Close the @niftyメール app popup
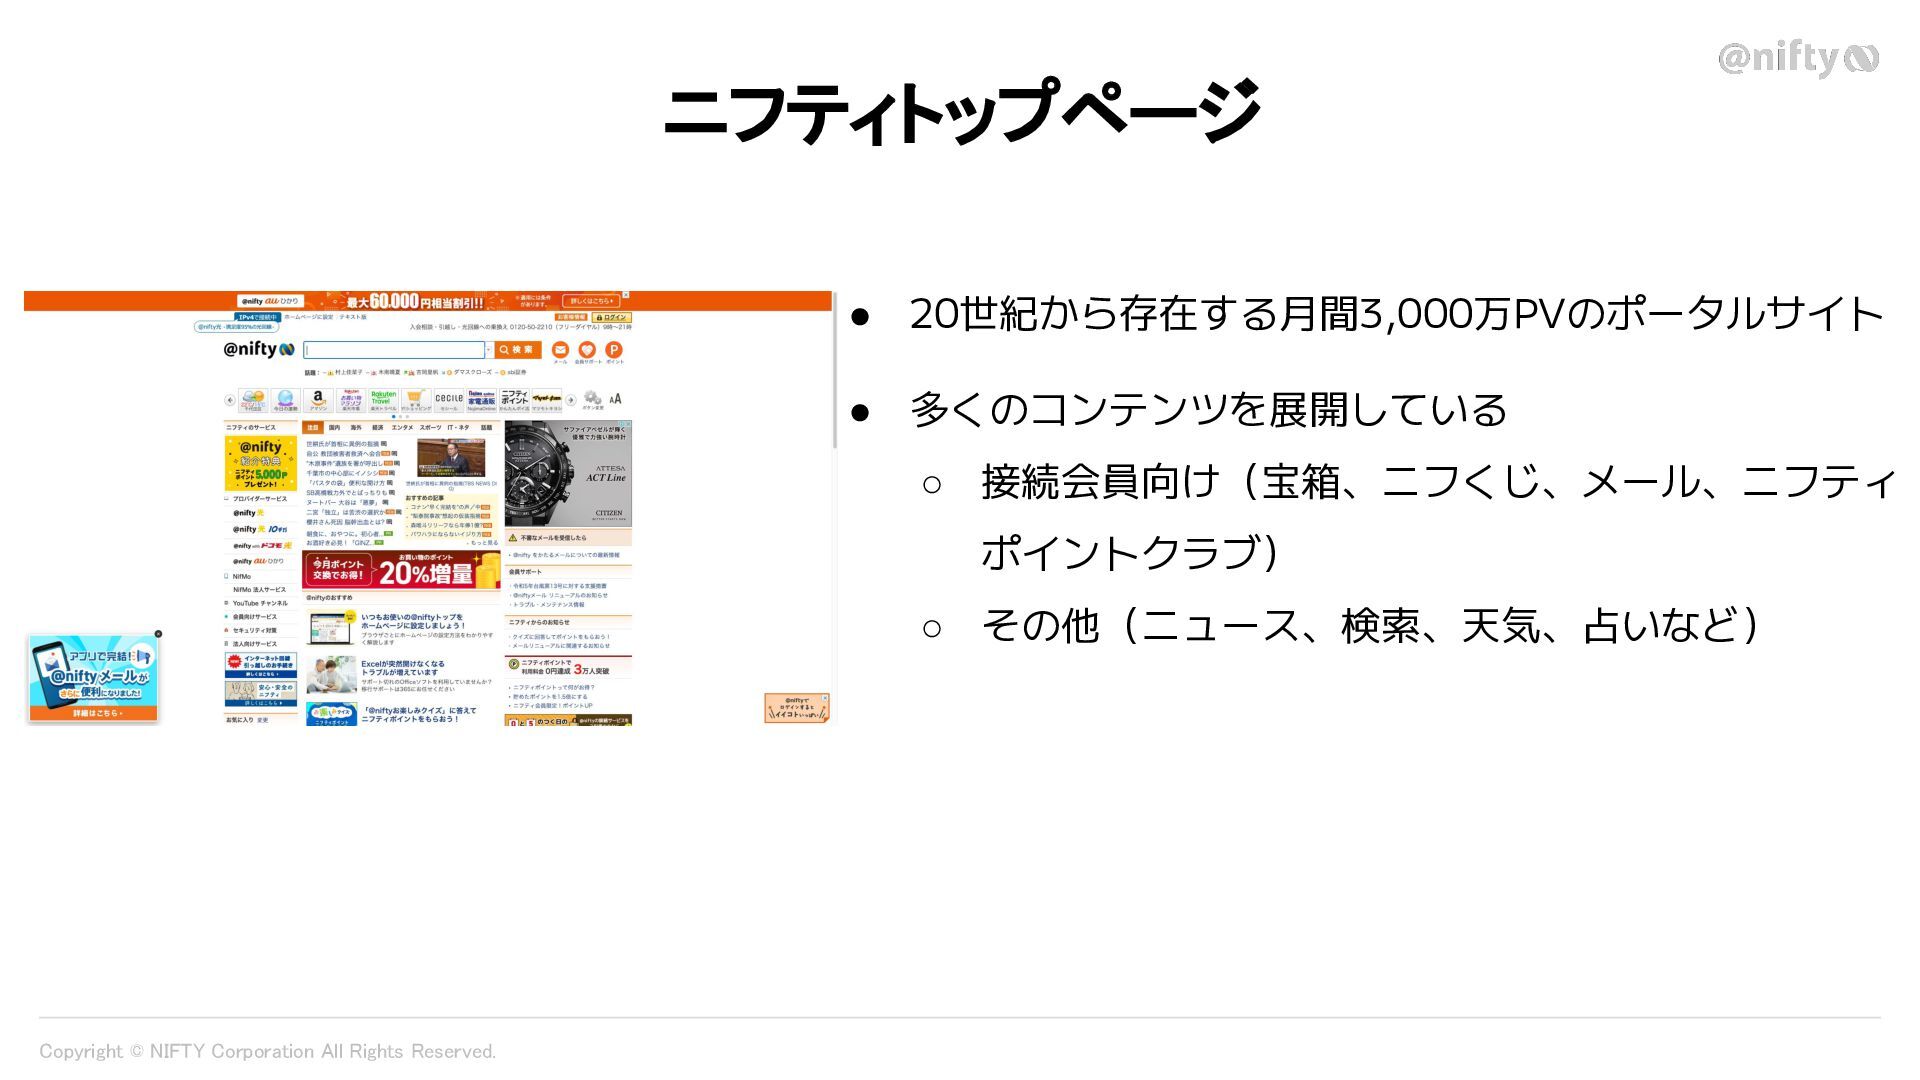 [x=158, y=634]
